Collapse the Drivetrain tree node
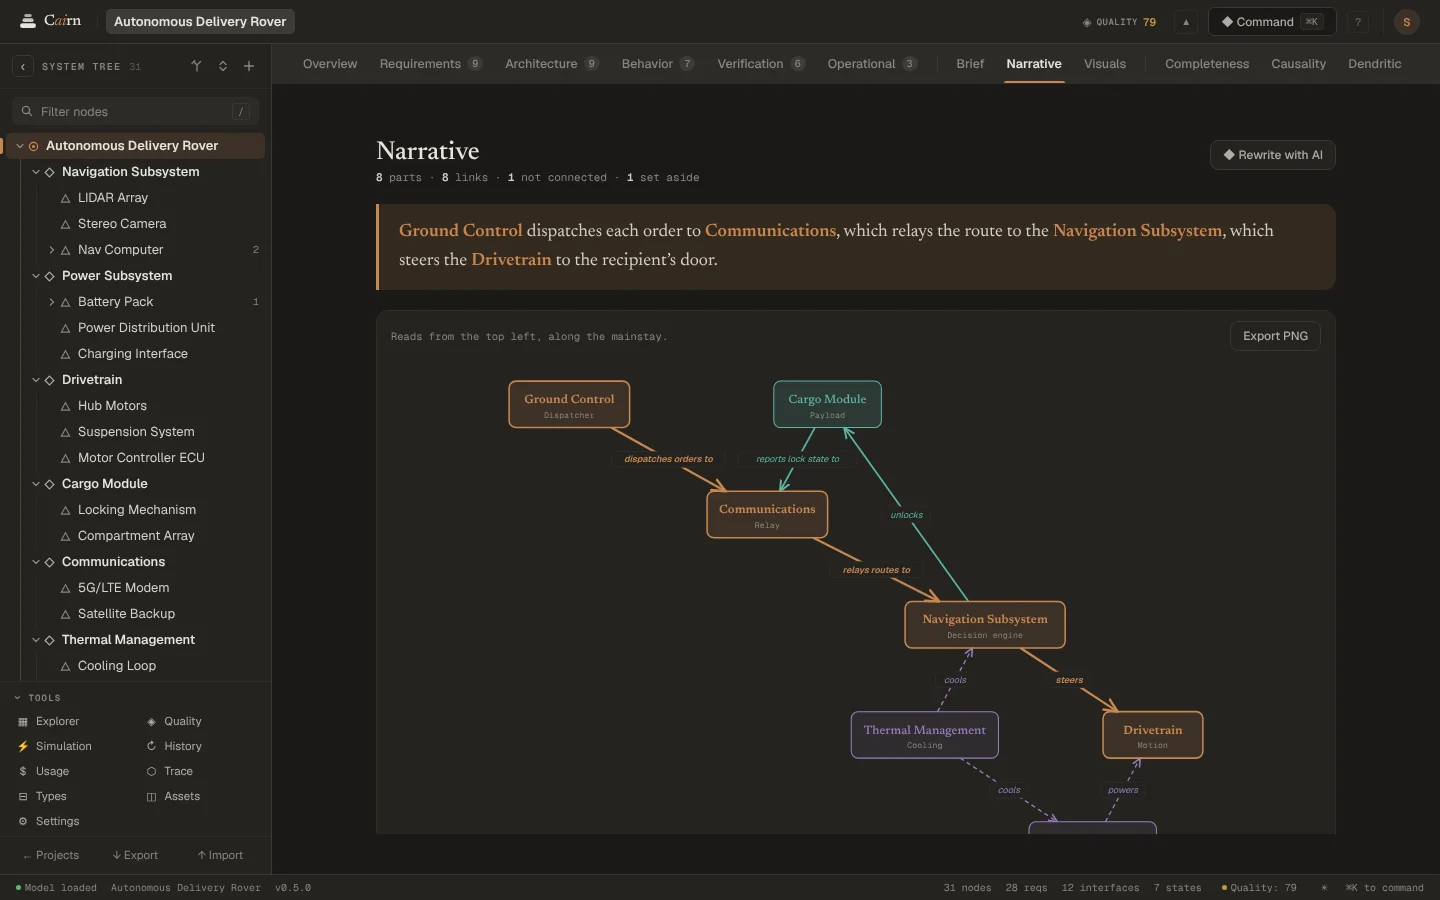The image size is (1440, 900). tap(36, 380)
